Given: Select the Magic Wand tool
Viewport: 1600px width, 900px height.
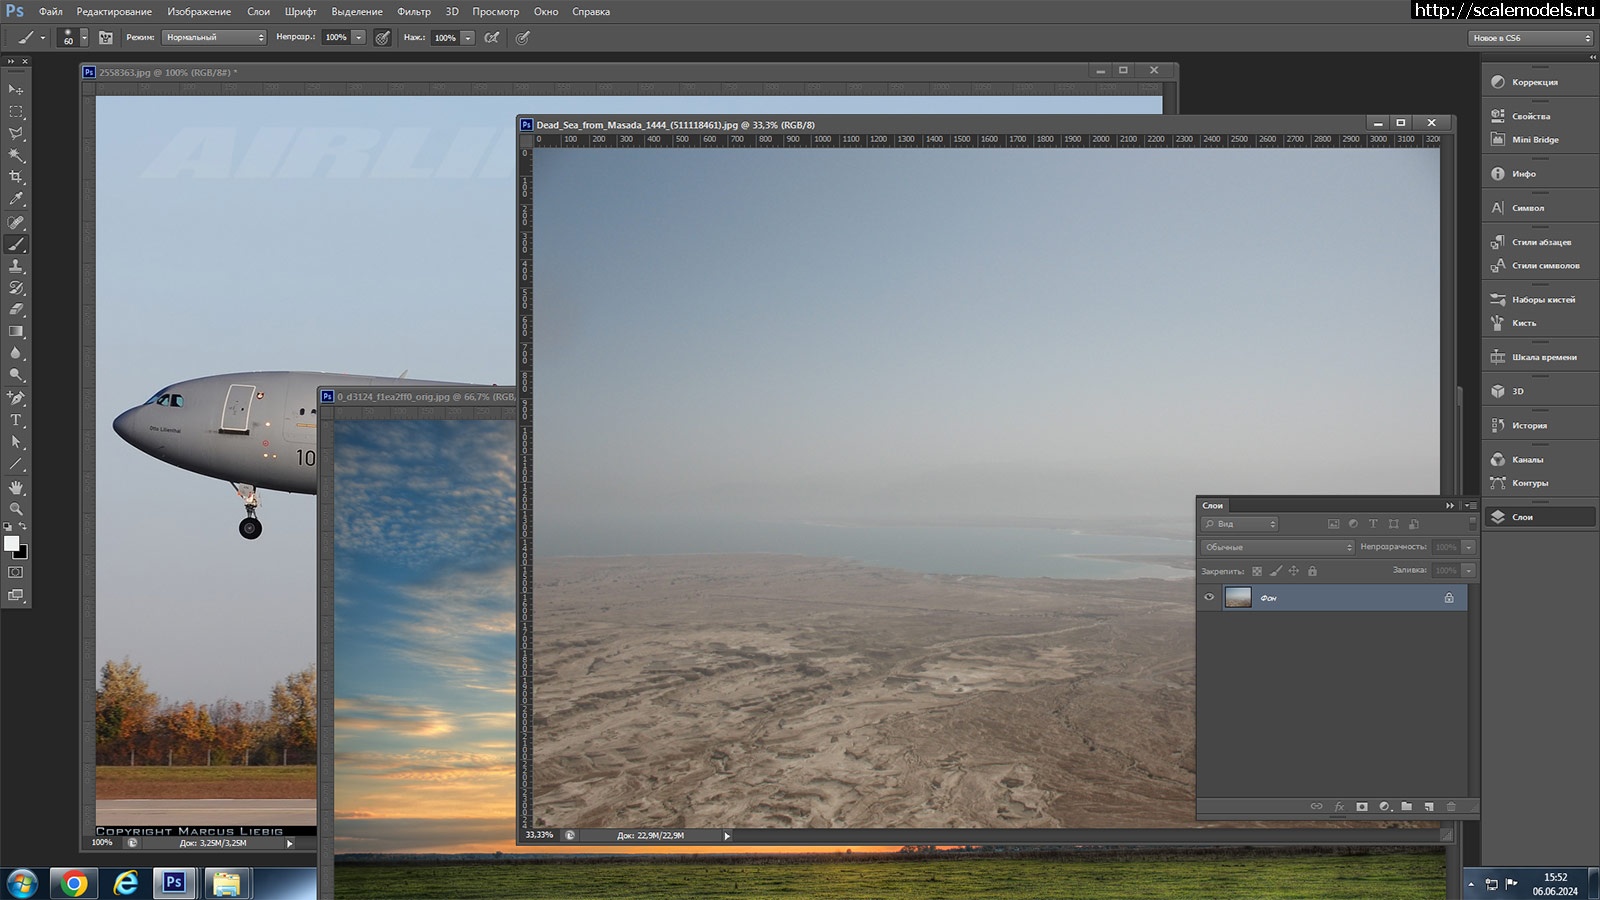Looking at the screenshot, I should click(16, 155).
